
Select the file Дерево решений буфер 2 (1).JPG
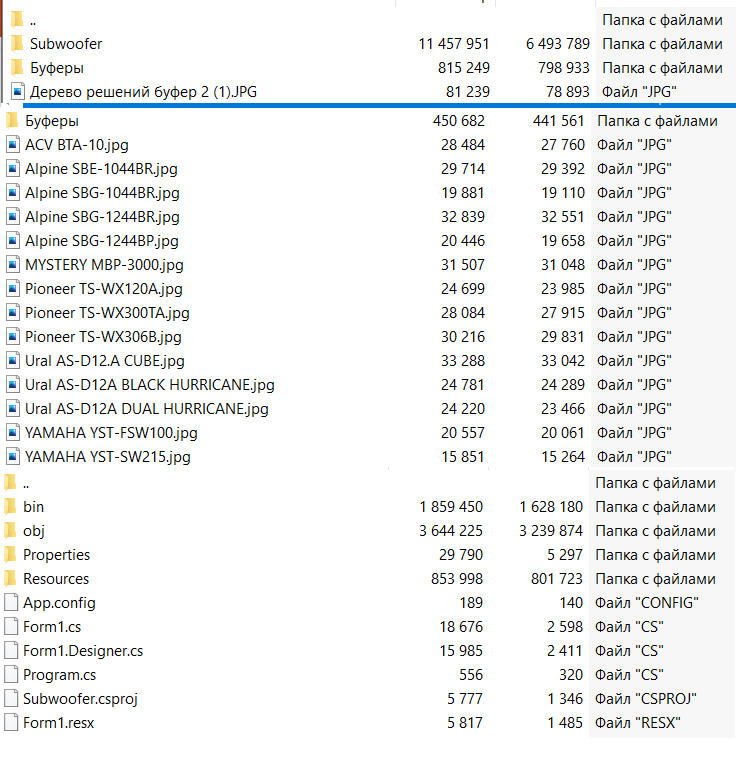pyautogui.click(x=143, y=92)
